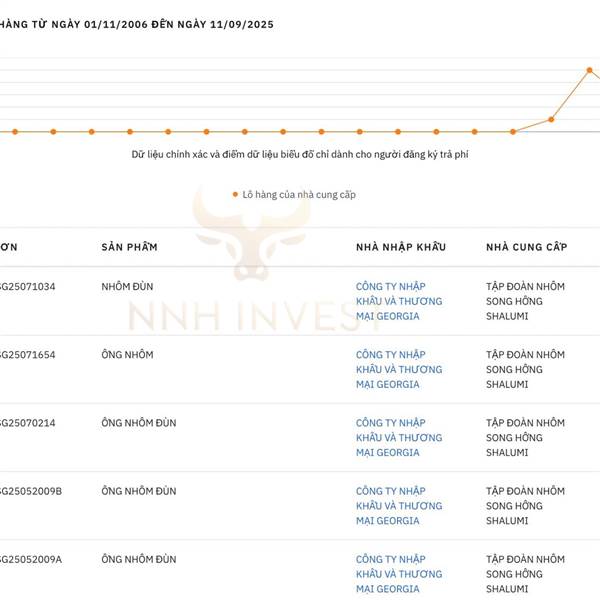This screenshot has height=600, width=600.
Task: Click the 'SẢN PHẨM' column header
Action: pyautogui.click(x=129, y=247)
